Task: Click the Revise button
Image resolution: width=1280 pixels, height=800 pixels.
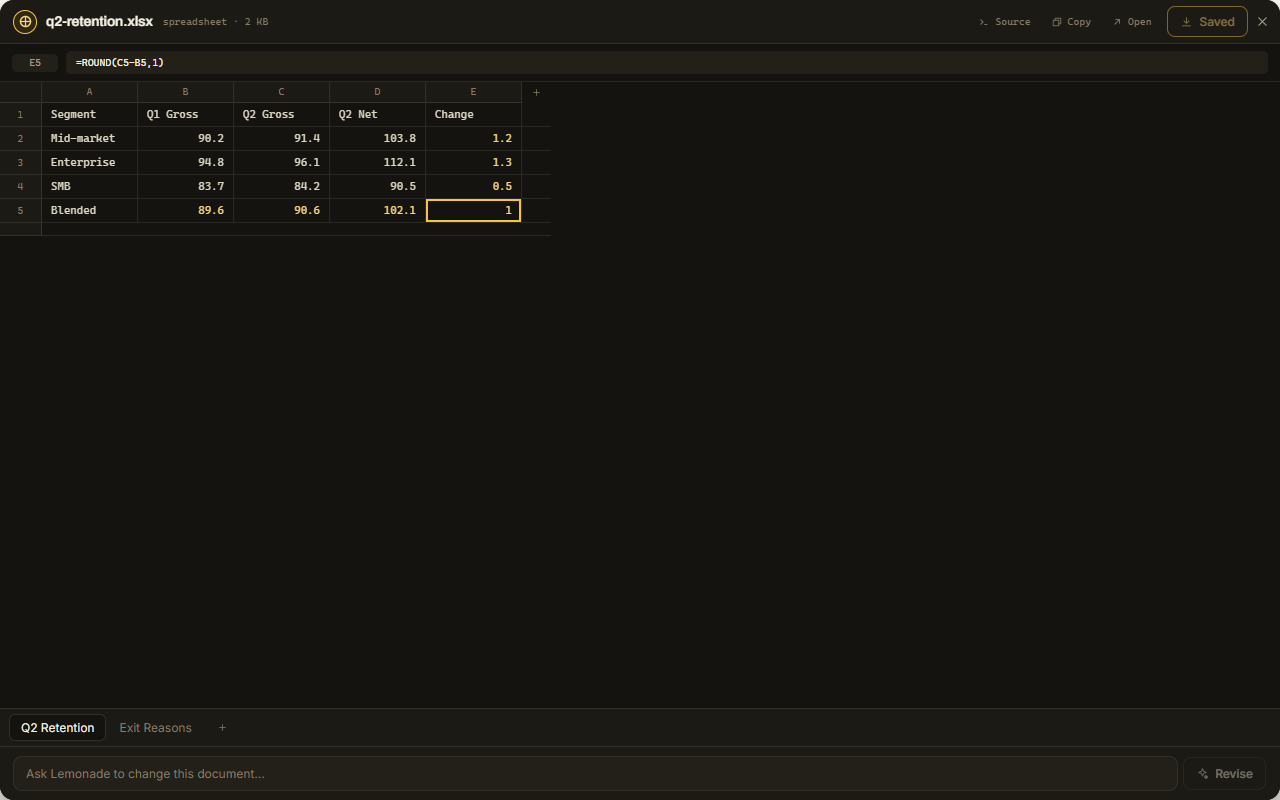Action: tap(1225, 774)
